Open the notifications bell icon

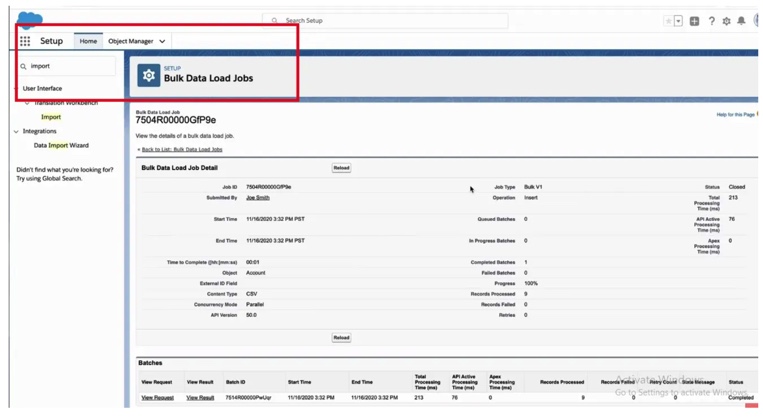tap(741, 21)
